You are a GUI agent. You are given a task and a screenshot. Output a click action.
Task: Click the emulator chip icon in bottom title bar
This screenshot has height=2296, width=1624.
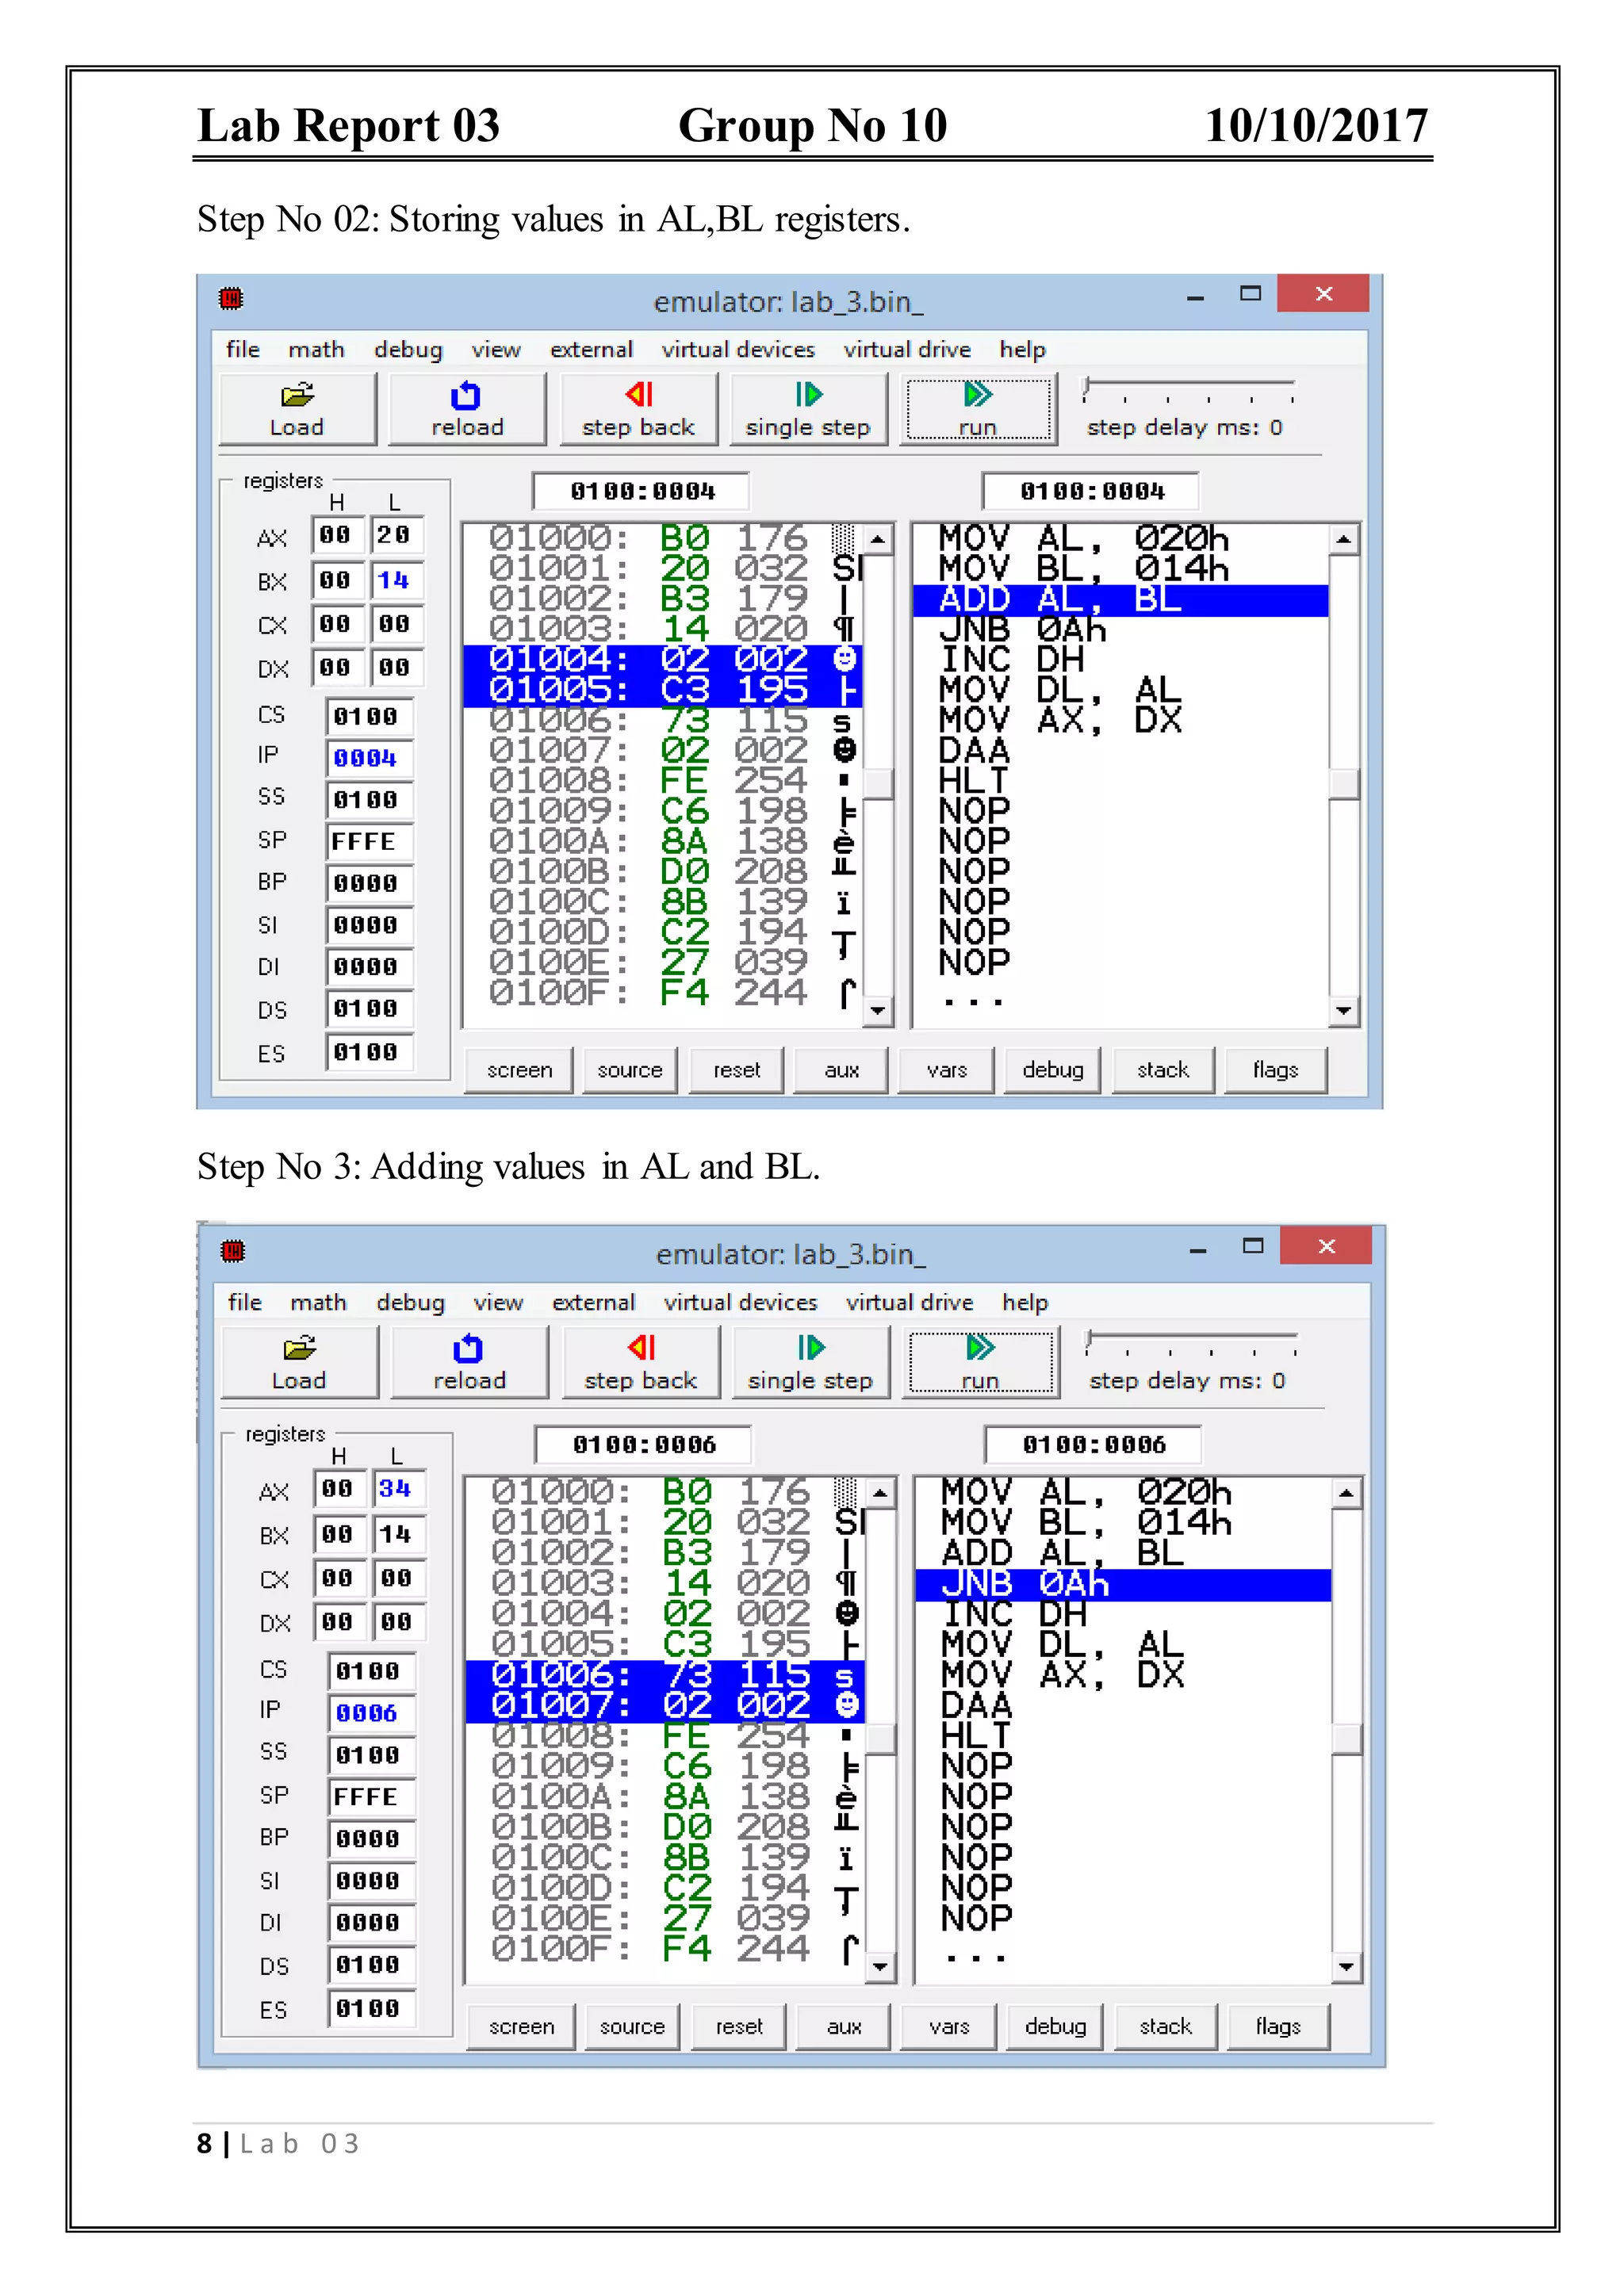click(x=233, y=1251)
